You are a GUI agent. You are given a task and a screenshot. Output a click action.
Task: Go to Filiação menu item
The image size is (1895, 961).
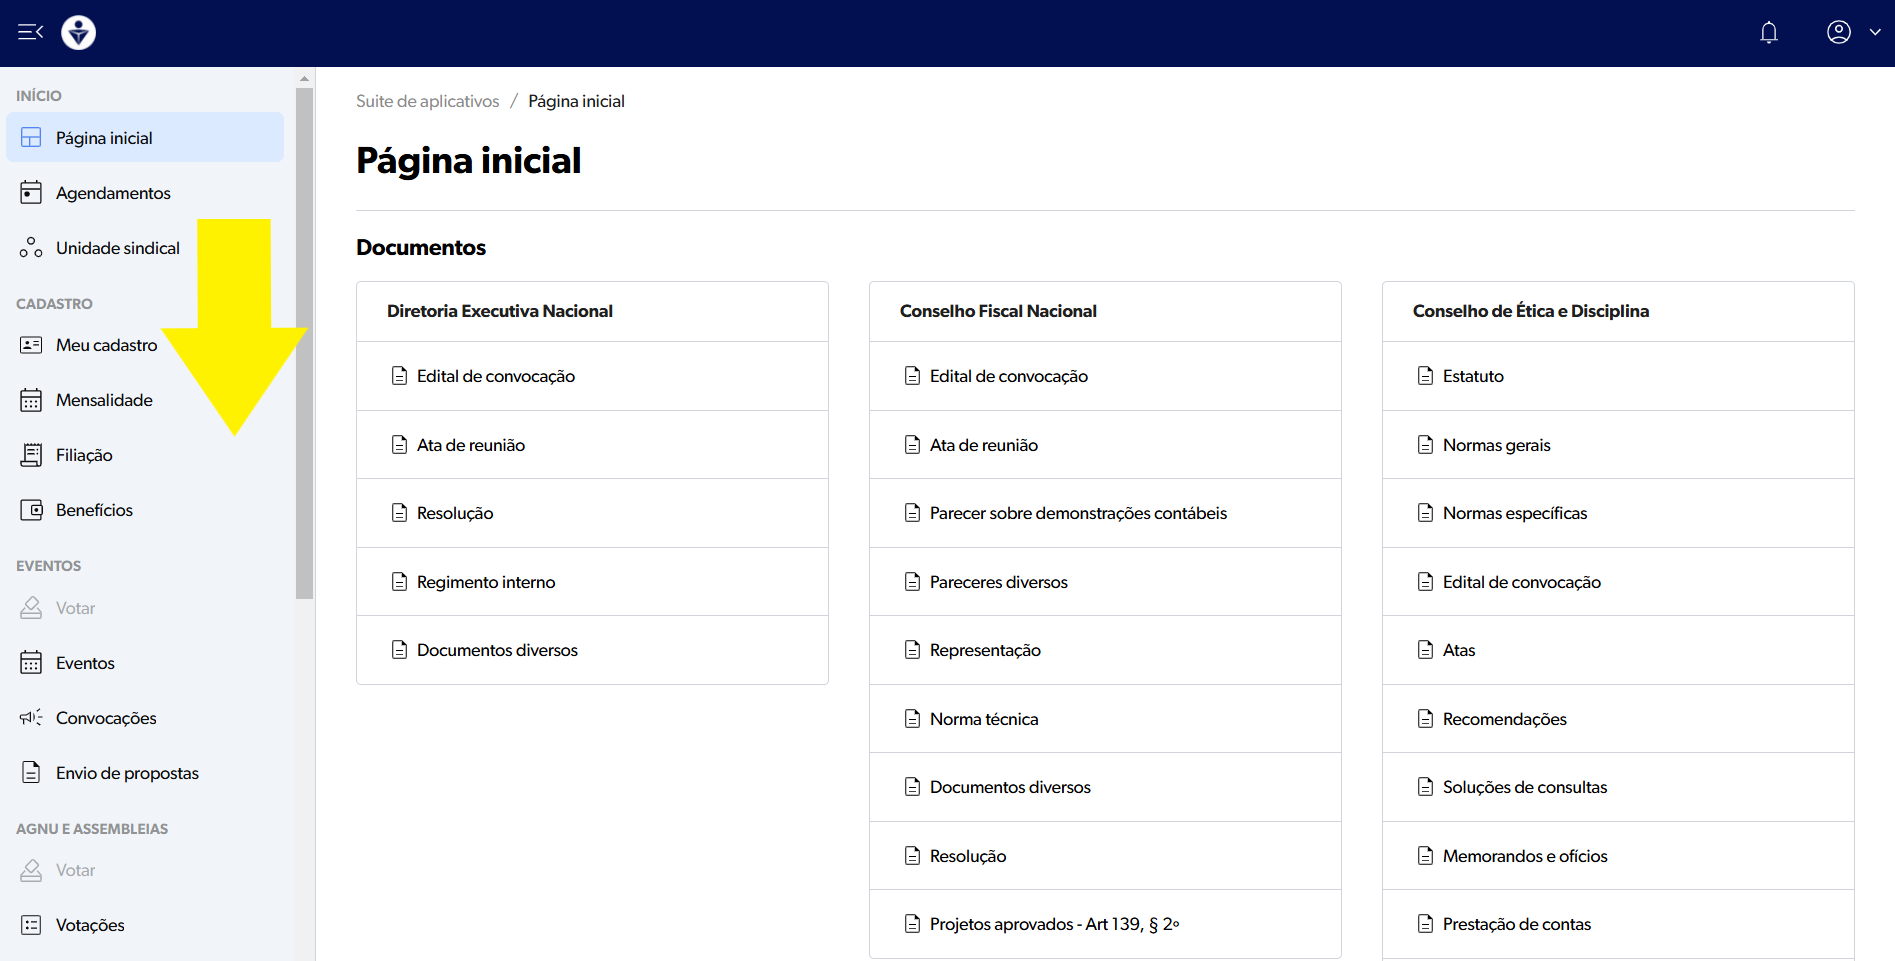84,455
